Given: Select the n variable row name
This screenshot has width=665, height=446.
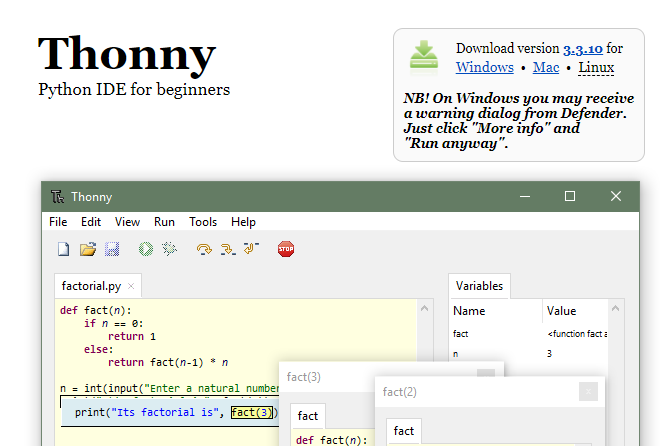Looking at the screenshot, I should [455, 354].
